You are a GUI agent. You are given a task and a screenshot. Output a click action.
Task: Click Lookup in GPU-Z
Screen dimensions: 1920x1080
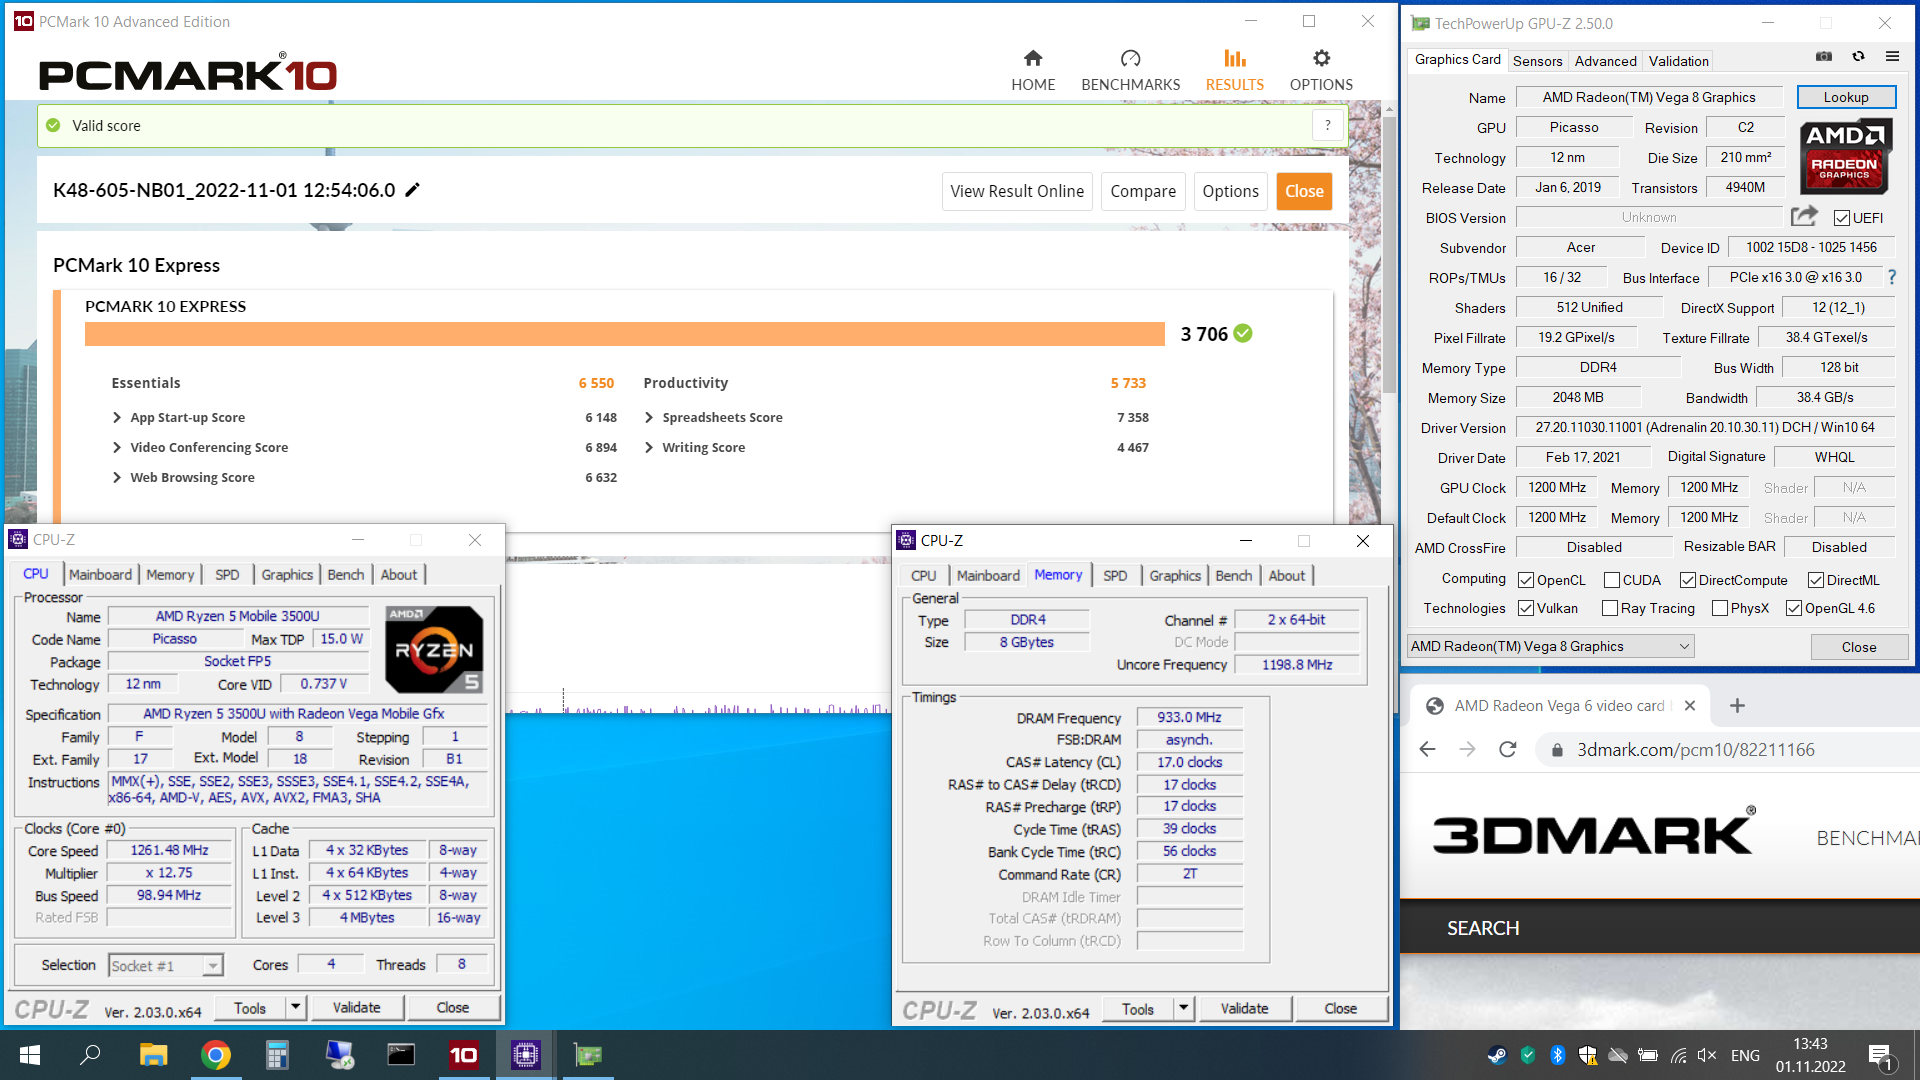1845,97
